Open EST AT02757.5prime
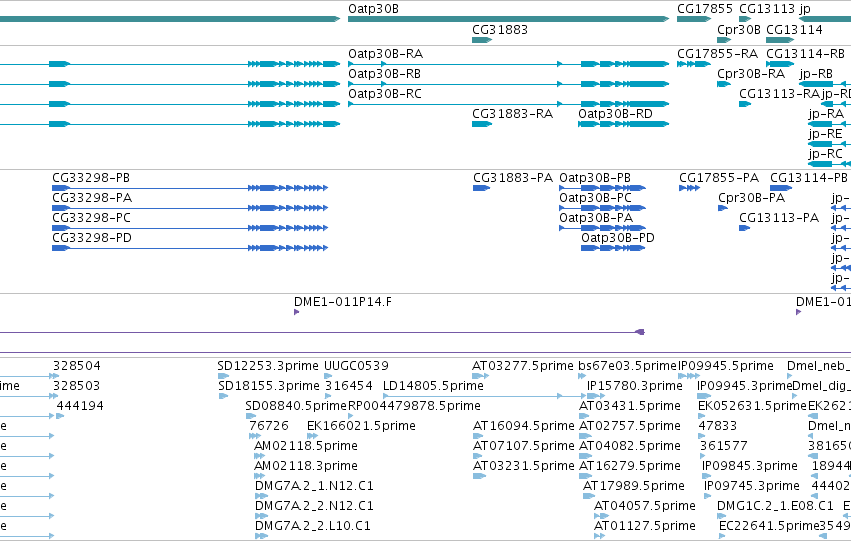Viewport: 851px width, 541px height. (x=630, y=426)
